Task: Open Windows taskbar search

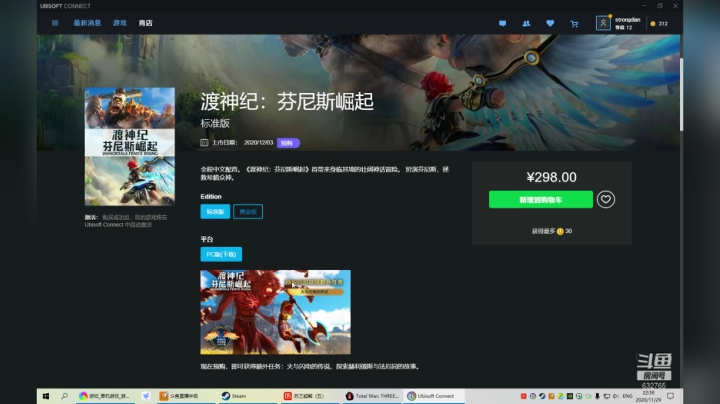Action: (64, 396)
